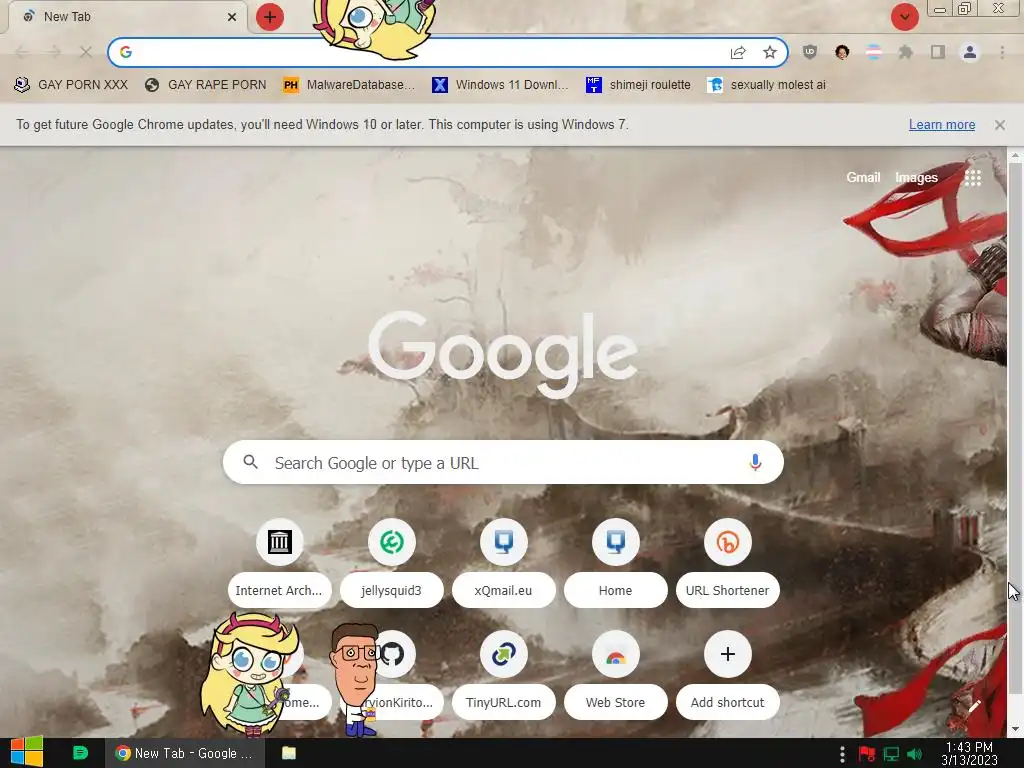Share this page from the address bar
Viewport: 1024px width, 768px height.
coord(738,52)
